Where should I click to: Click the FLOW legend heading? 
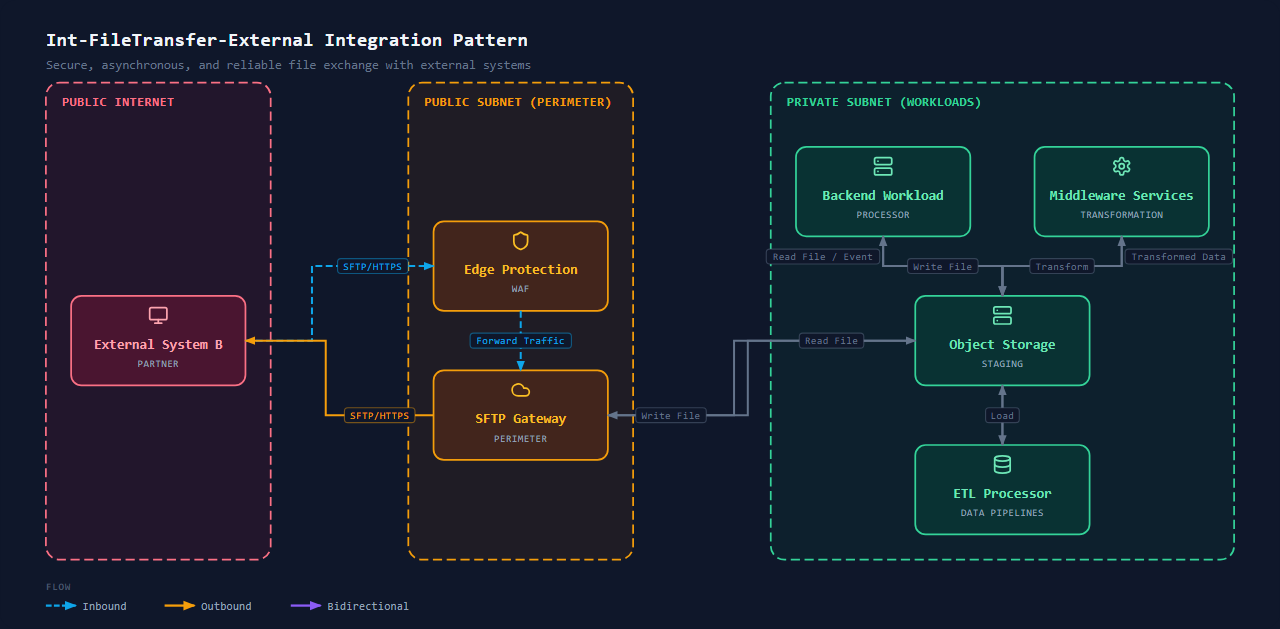pyautogui.click(x=58, y=587)
